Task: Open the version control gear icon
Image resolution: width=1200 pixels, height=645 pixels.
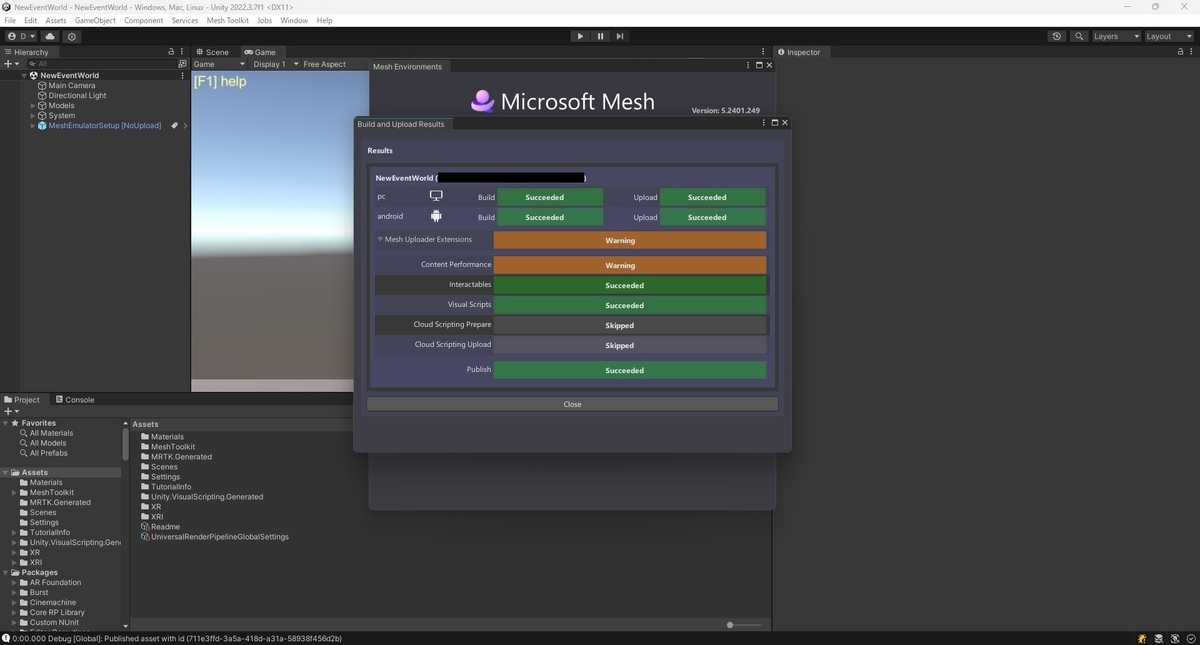Action: (x=72, y=36)
